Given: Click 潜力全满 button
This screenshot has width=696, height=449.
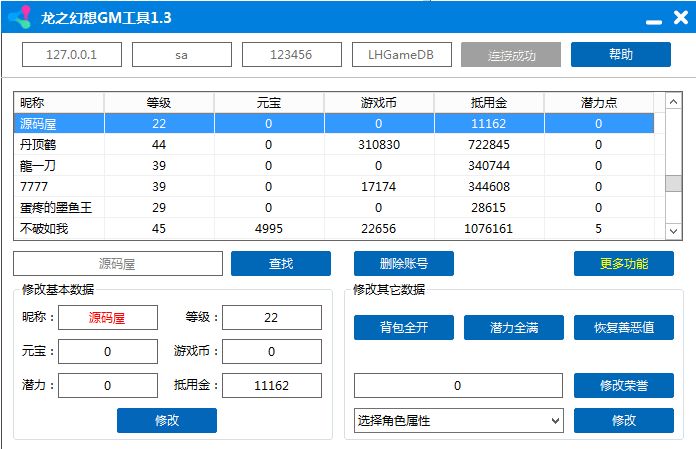Looking at the screenshot, I should 513,328.
